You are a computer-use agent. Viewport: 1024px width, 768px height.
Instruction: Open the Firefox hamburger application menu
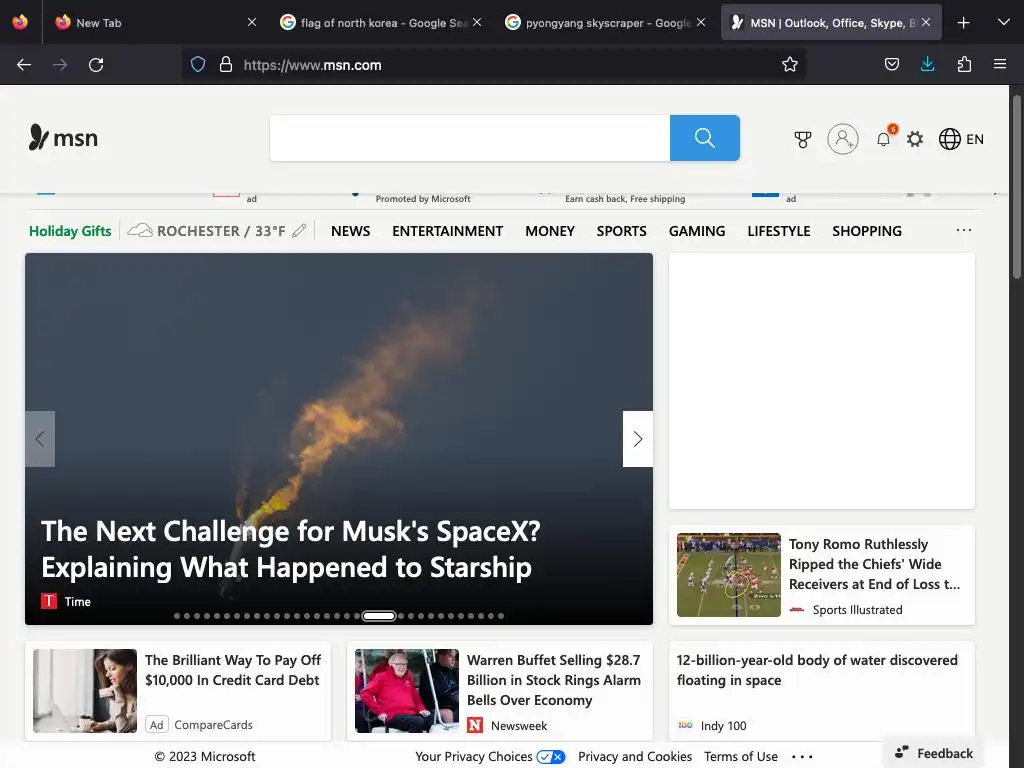[1000, 65]
